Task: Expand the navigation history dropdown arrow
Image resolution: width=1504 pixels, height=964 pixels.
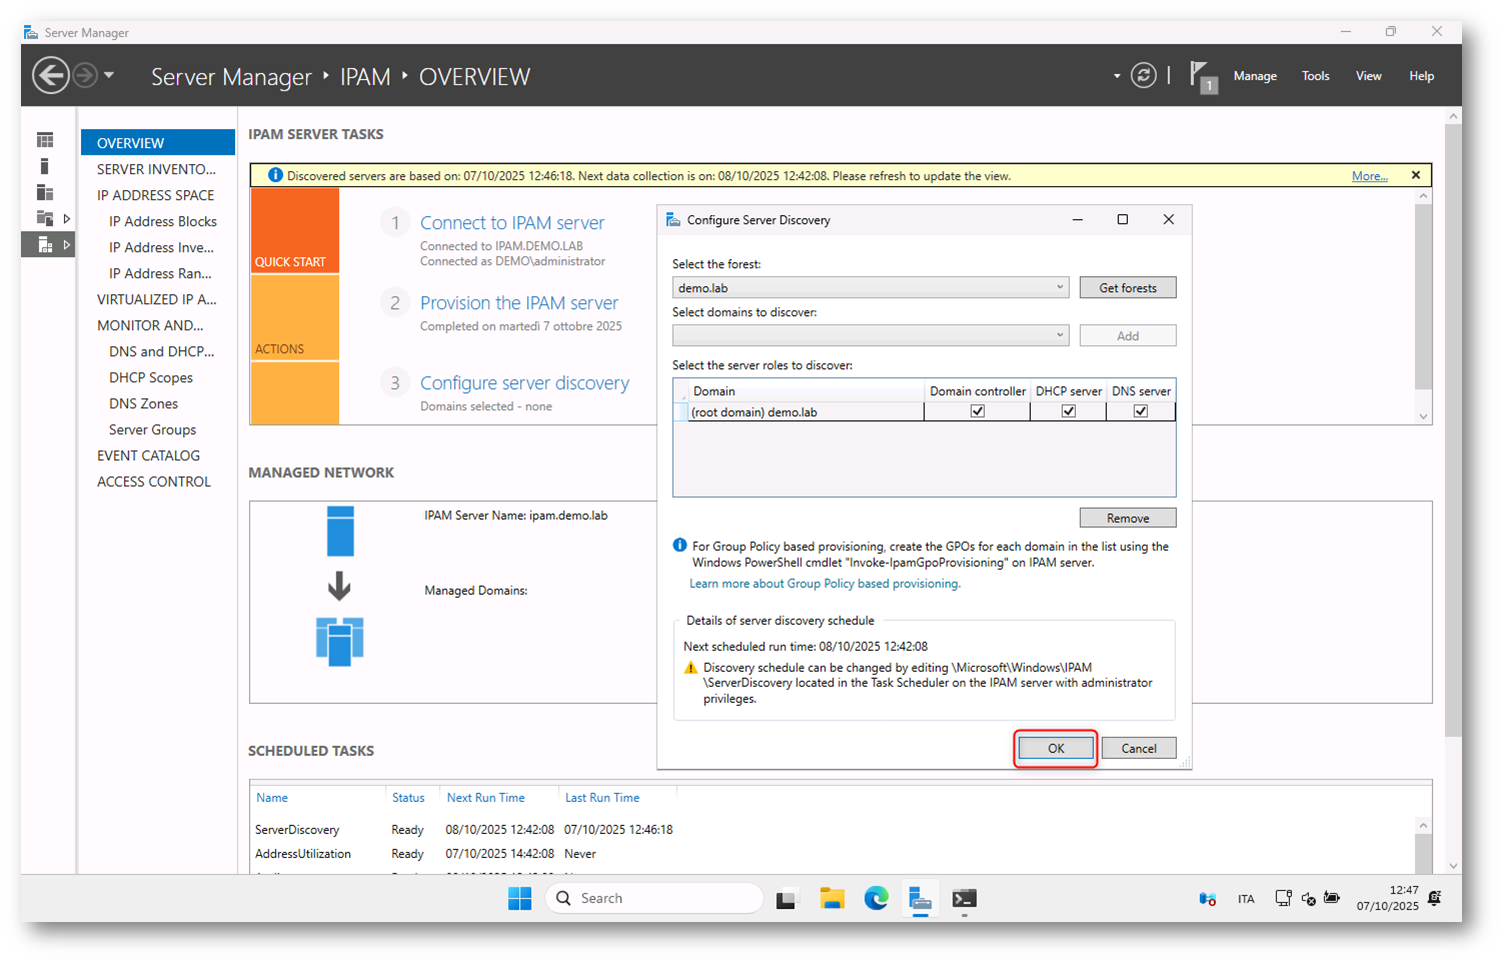Action: pos(109,76)
